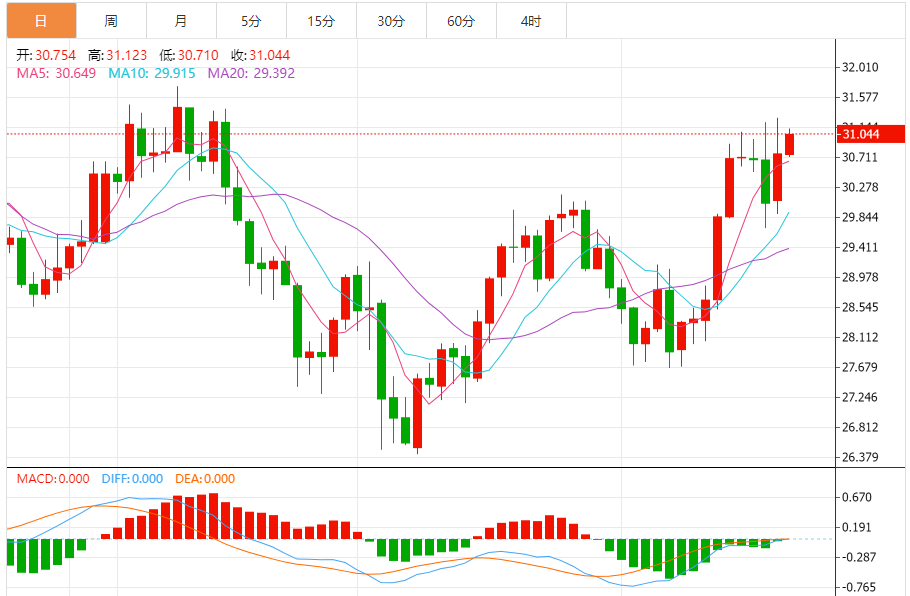Click the 28.545 price axis label
910x596 pixels.
click(860, 307)
